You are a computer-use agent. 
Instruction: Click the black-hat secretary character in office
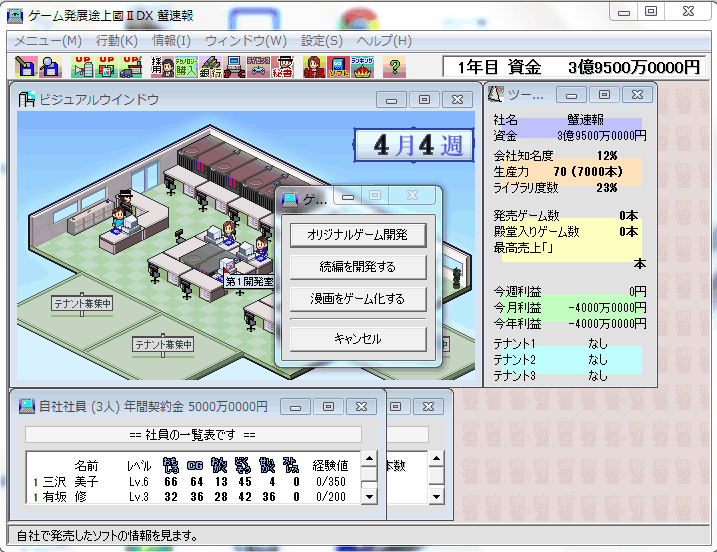(x=125, y=200)
